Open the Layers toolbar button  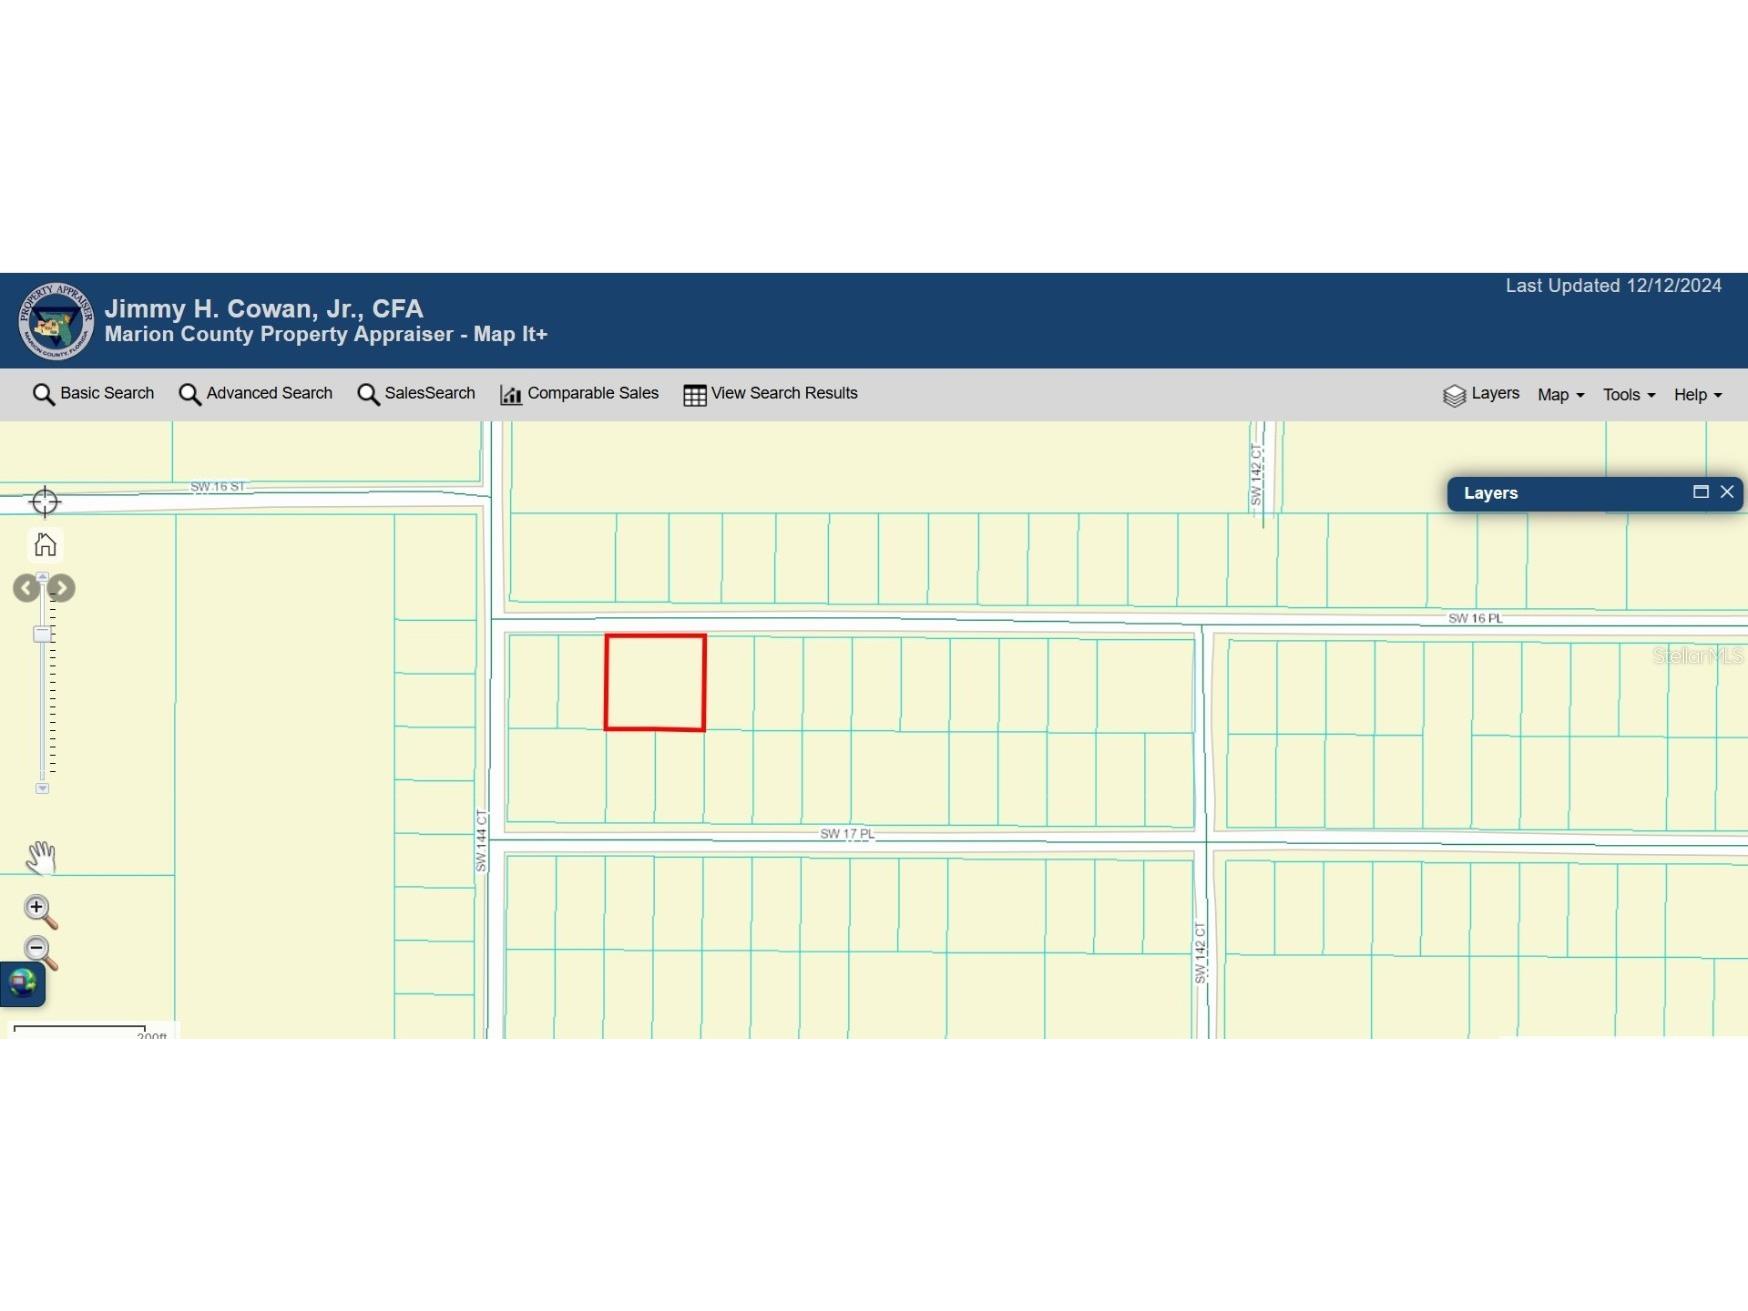pos(1481,394)
